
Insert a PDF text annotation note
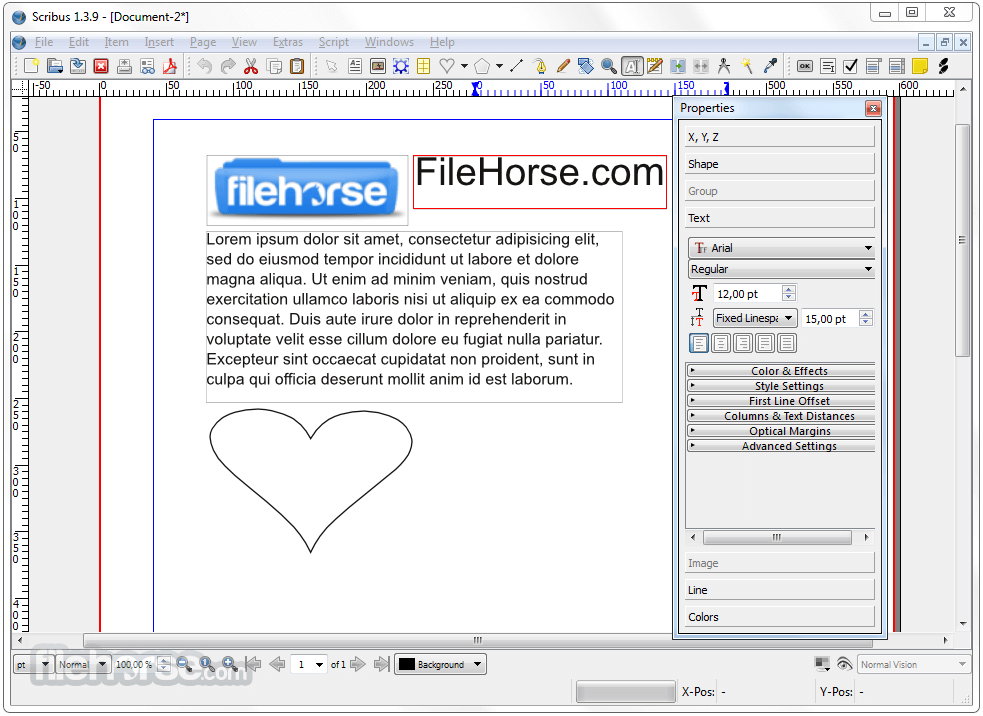[920, 66]
